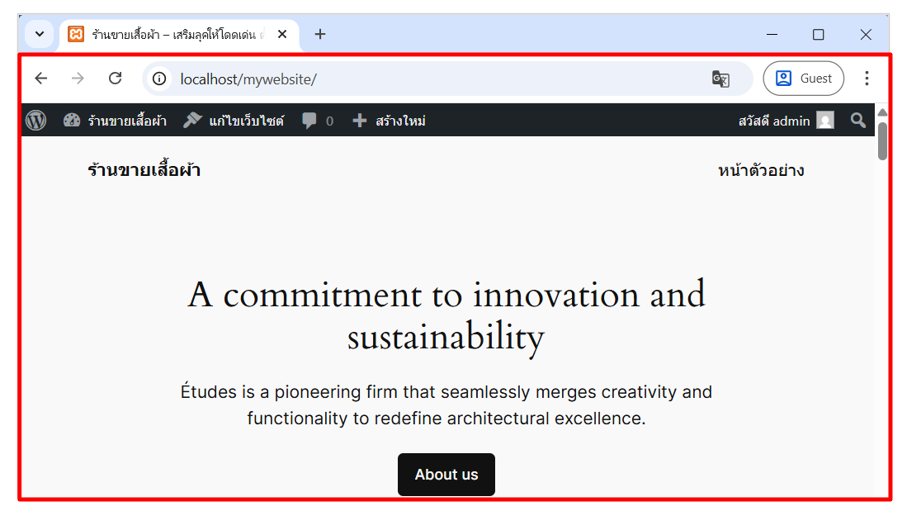The image size is (911, 517).
Task: Click the address bar showing localhost/mywebsite/
Action: point(430,79)
